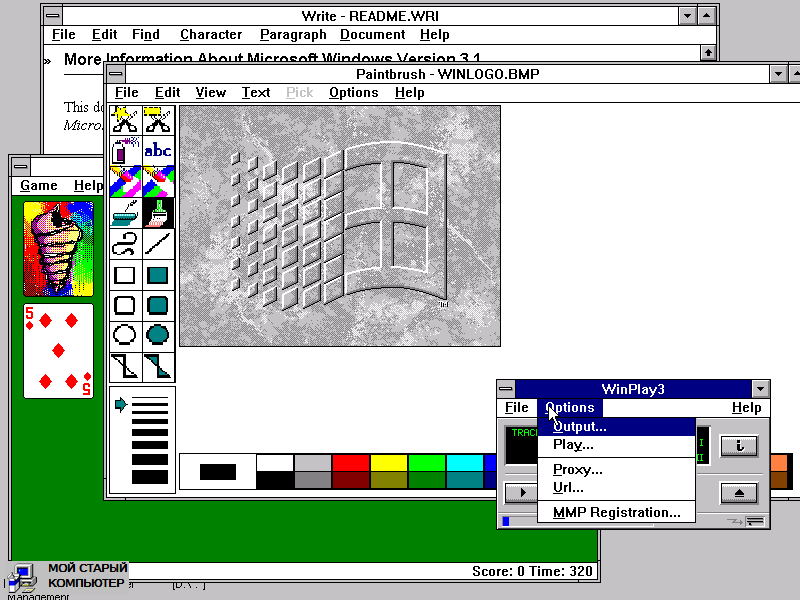Image resolution: width=800 pixels, height=600 pixels.
Task: Select Proxy... in the Options dropdown
Action: 577,470
